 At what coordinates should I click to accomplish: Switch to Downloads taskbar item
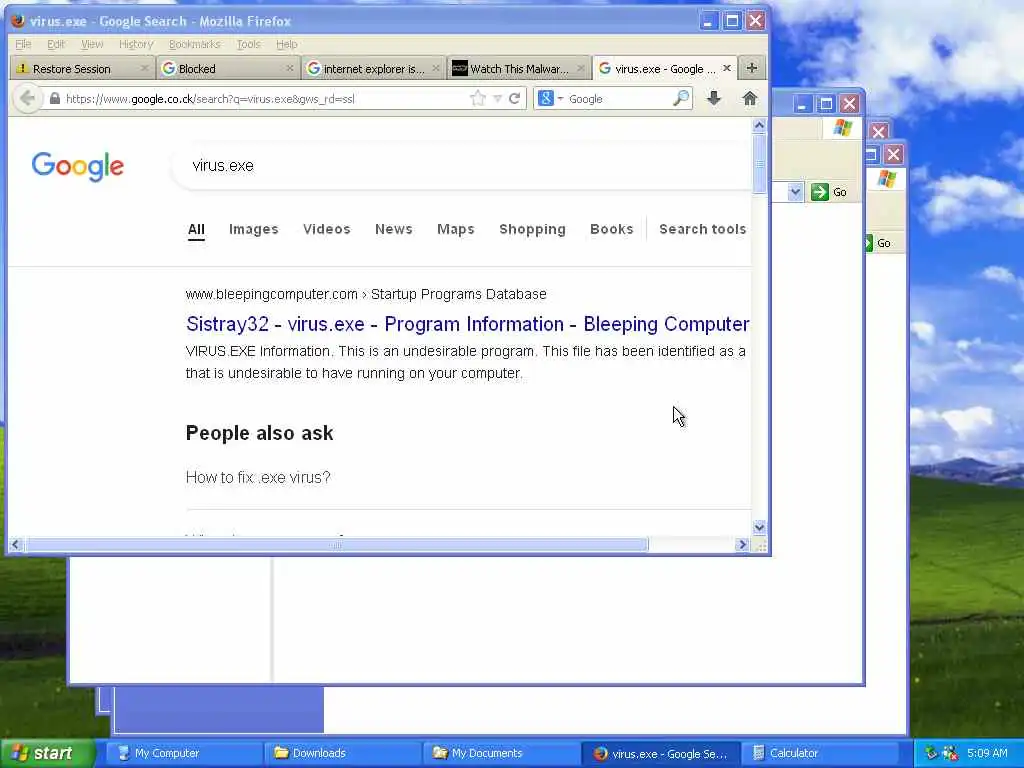[x=342, y=753]
